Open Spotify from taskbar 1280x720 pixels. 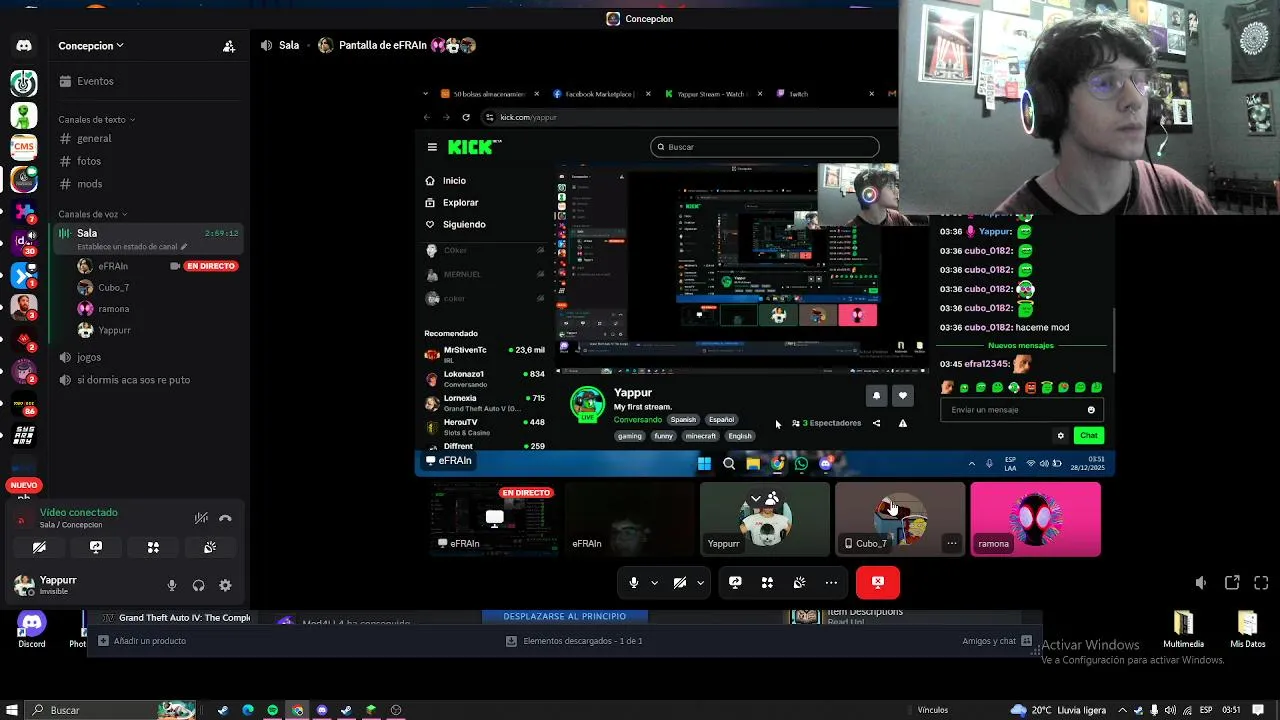click(x=272, y=710)
